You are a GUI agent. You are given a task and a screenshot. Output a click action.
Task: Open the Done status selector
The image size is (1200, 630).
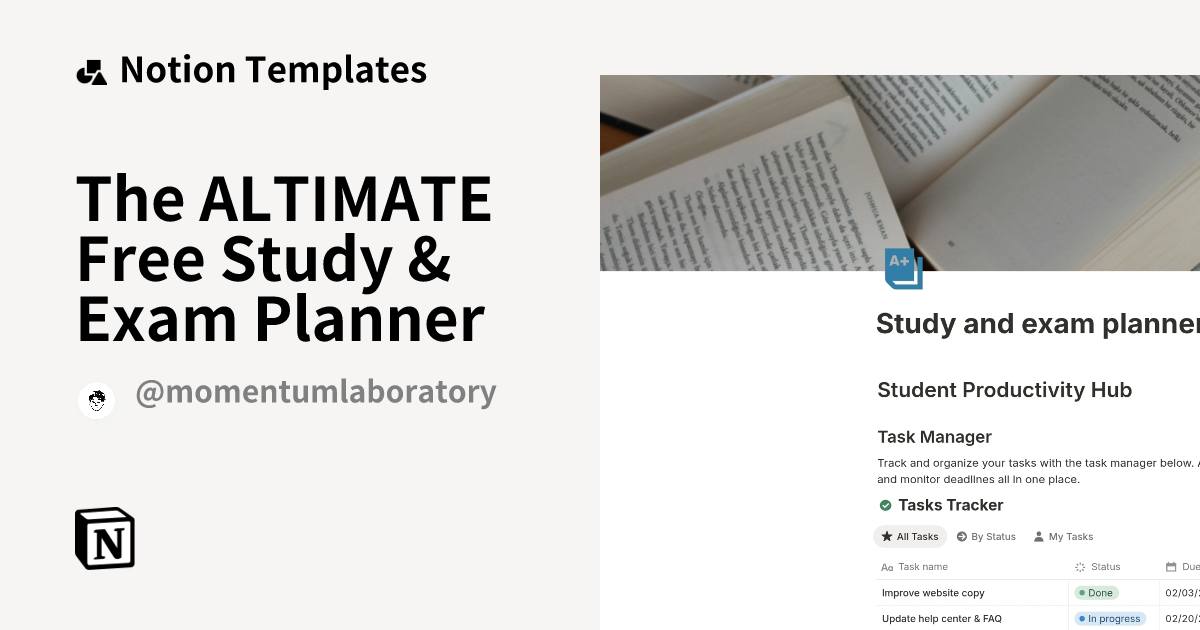click(x=1096, y=592)
